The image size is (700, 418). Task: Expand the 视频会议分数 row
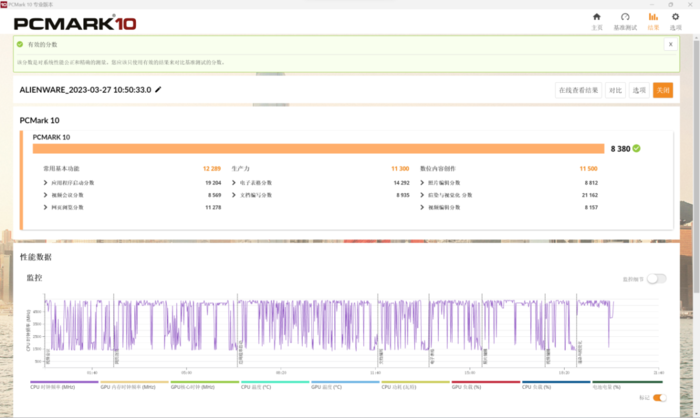[45, 195]
